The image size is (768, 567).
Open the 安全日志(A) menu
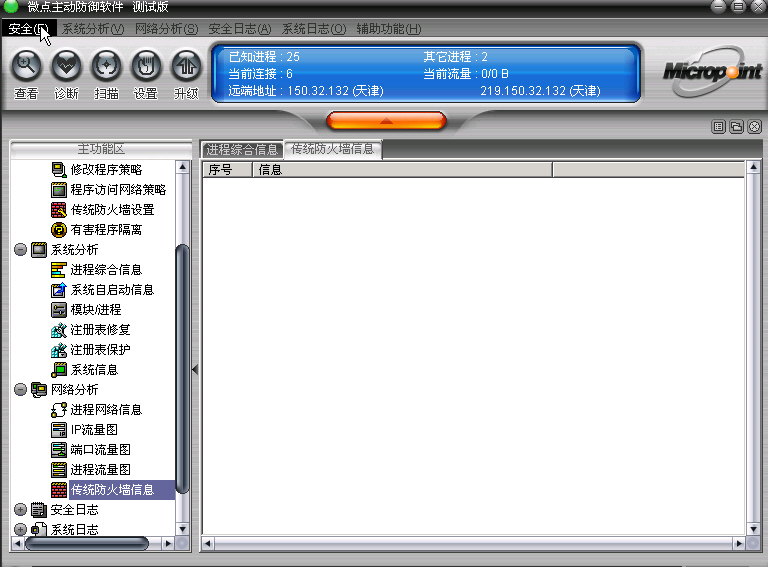(240, 29)
